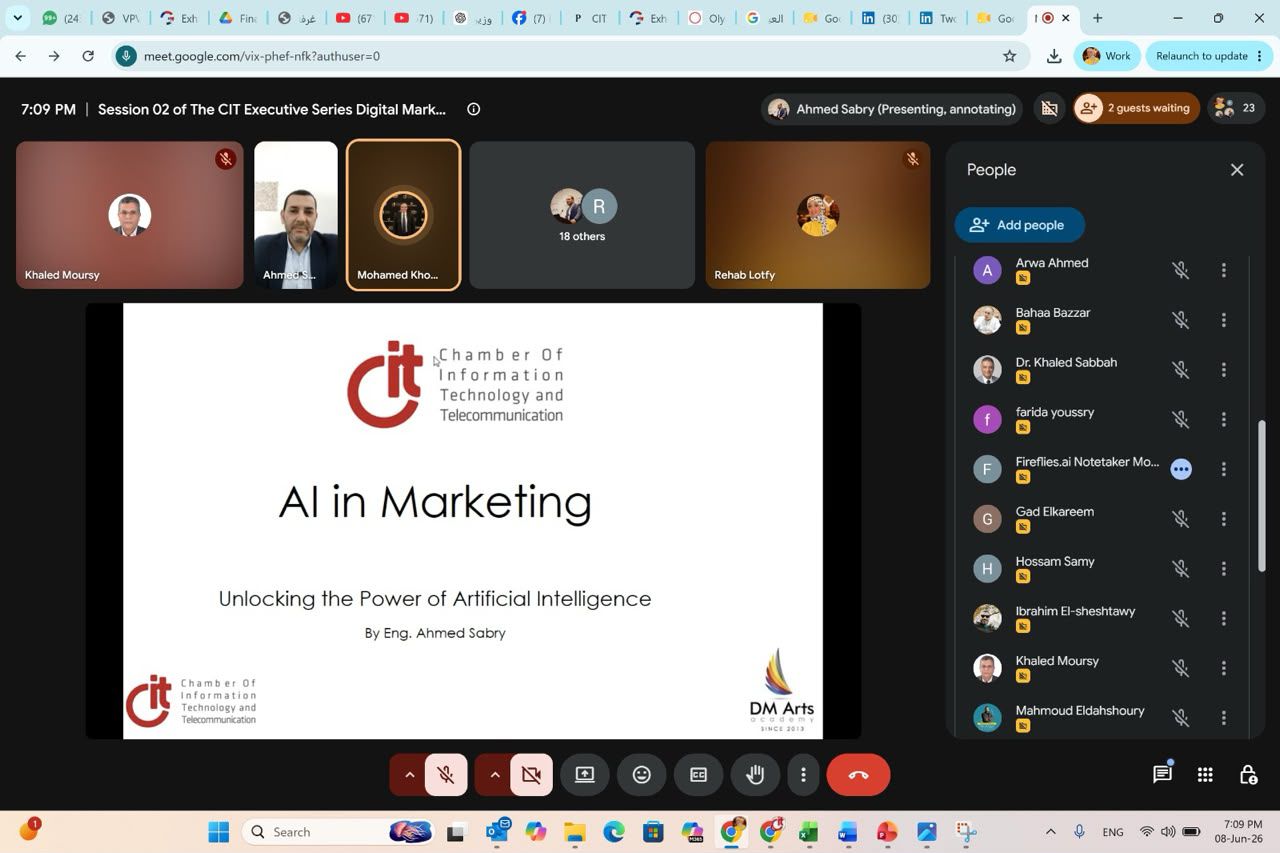Click Ahmed Sabry presenting indicator
Image resolution: width=1280 pixels, height=853 pixels.
tap(892, 109)
